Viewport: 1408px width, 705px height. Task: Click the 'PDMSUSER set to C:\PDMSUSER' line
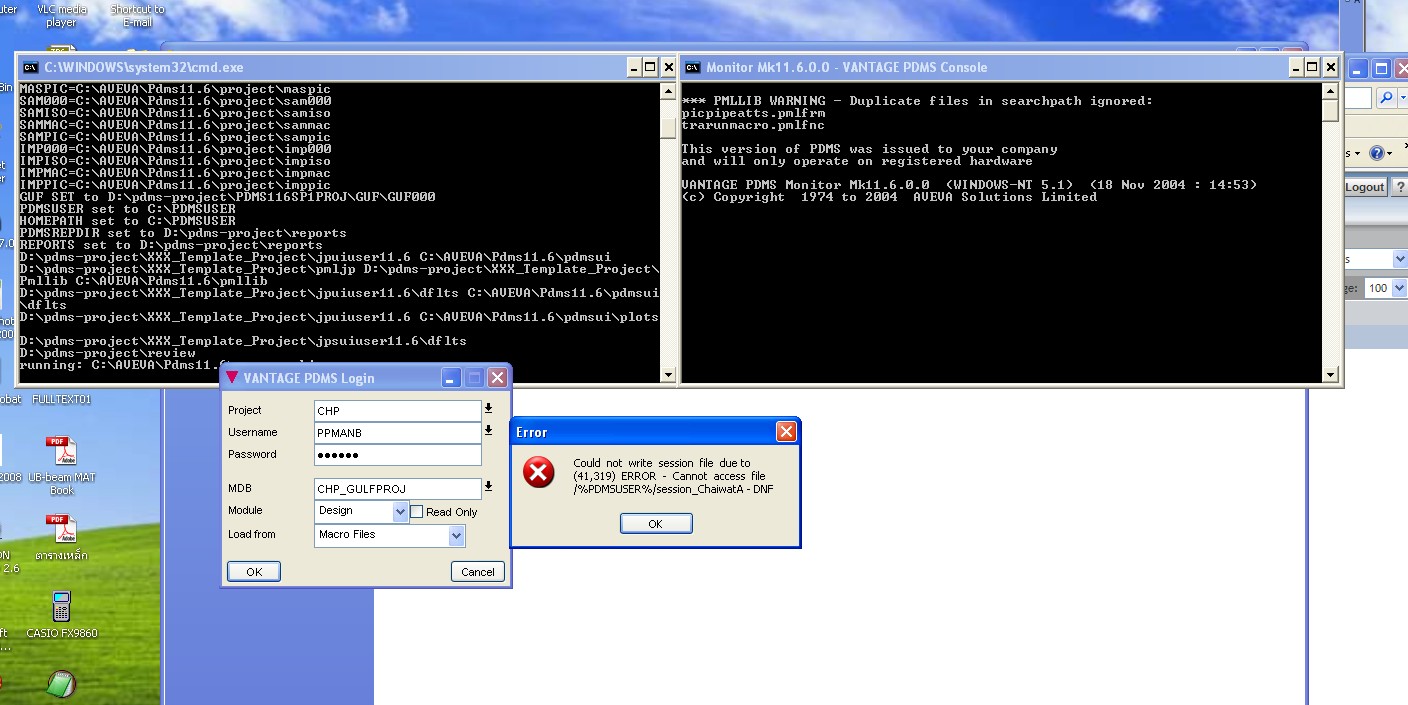[x=127, y=209]
